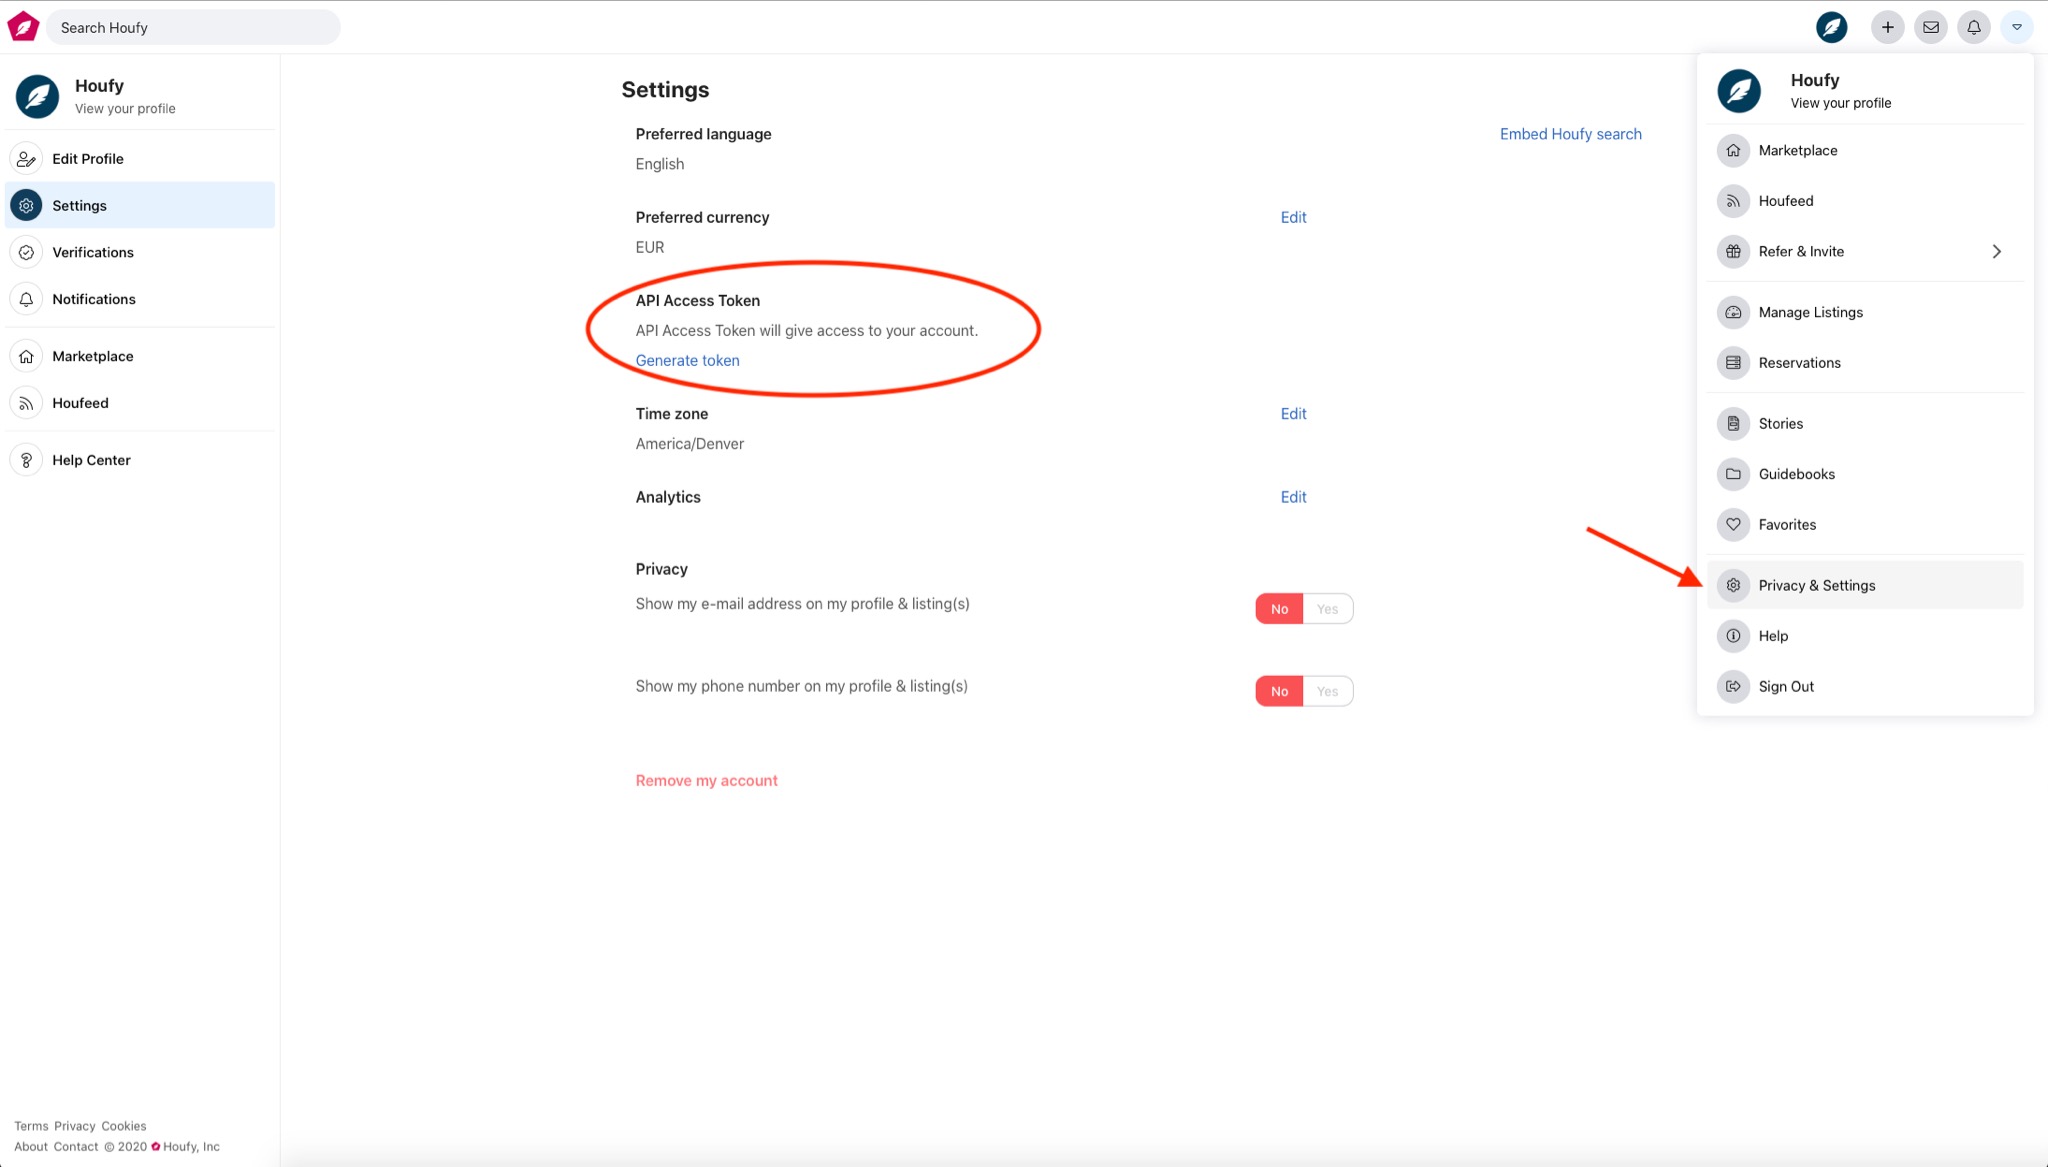Open the profile avatar in the top bar
The image size is (2048, 1167).
click(x=1831, y=27)
